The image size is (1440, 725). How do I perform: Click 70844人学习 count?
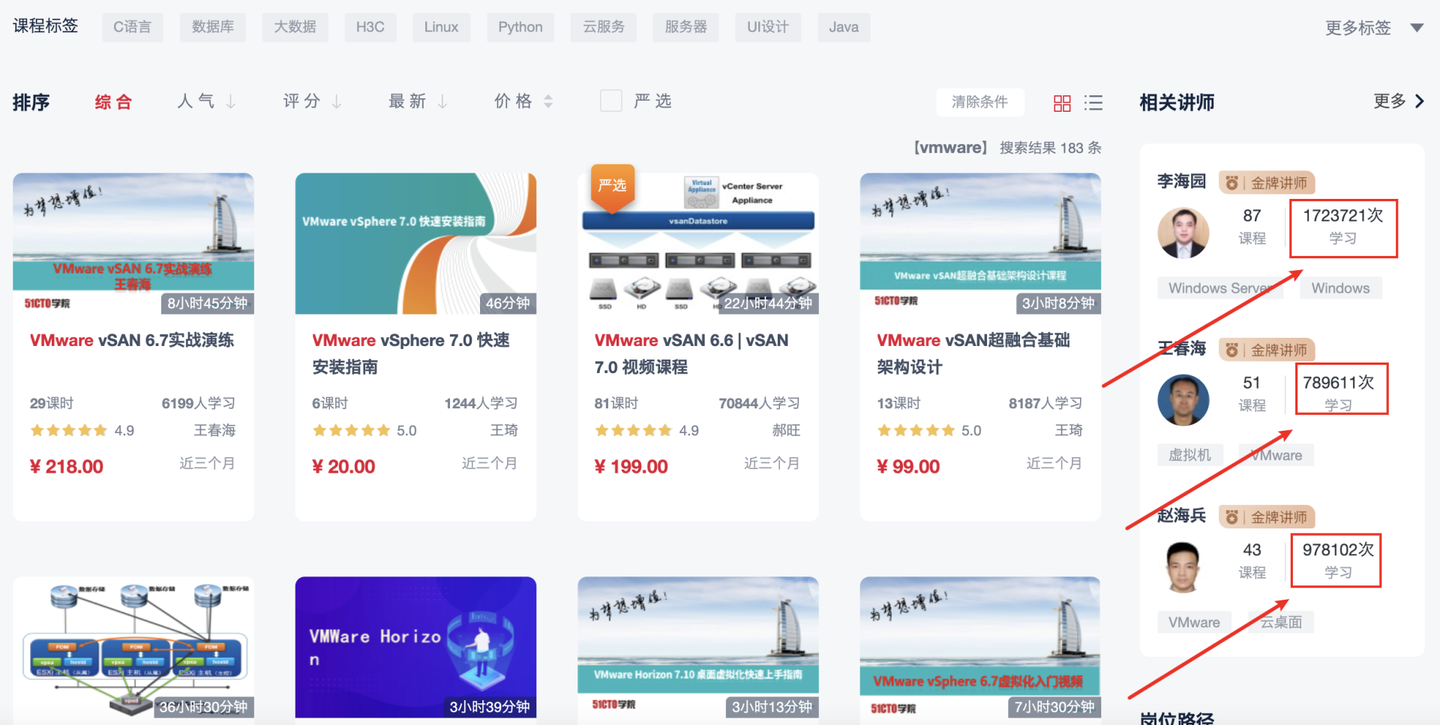click(759, 403)
